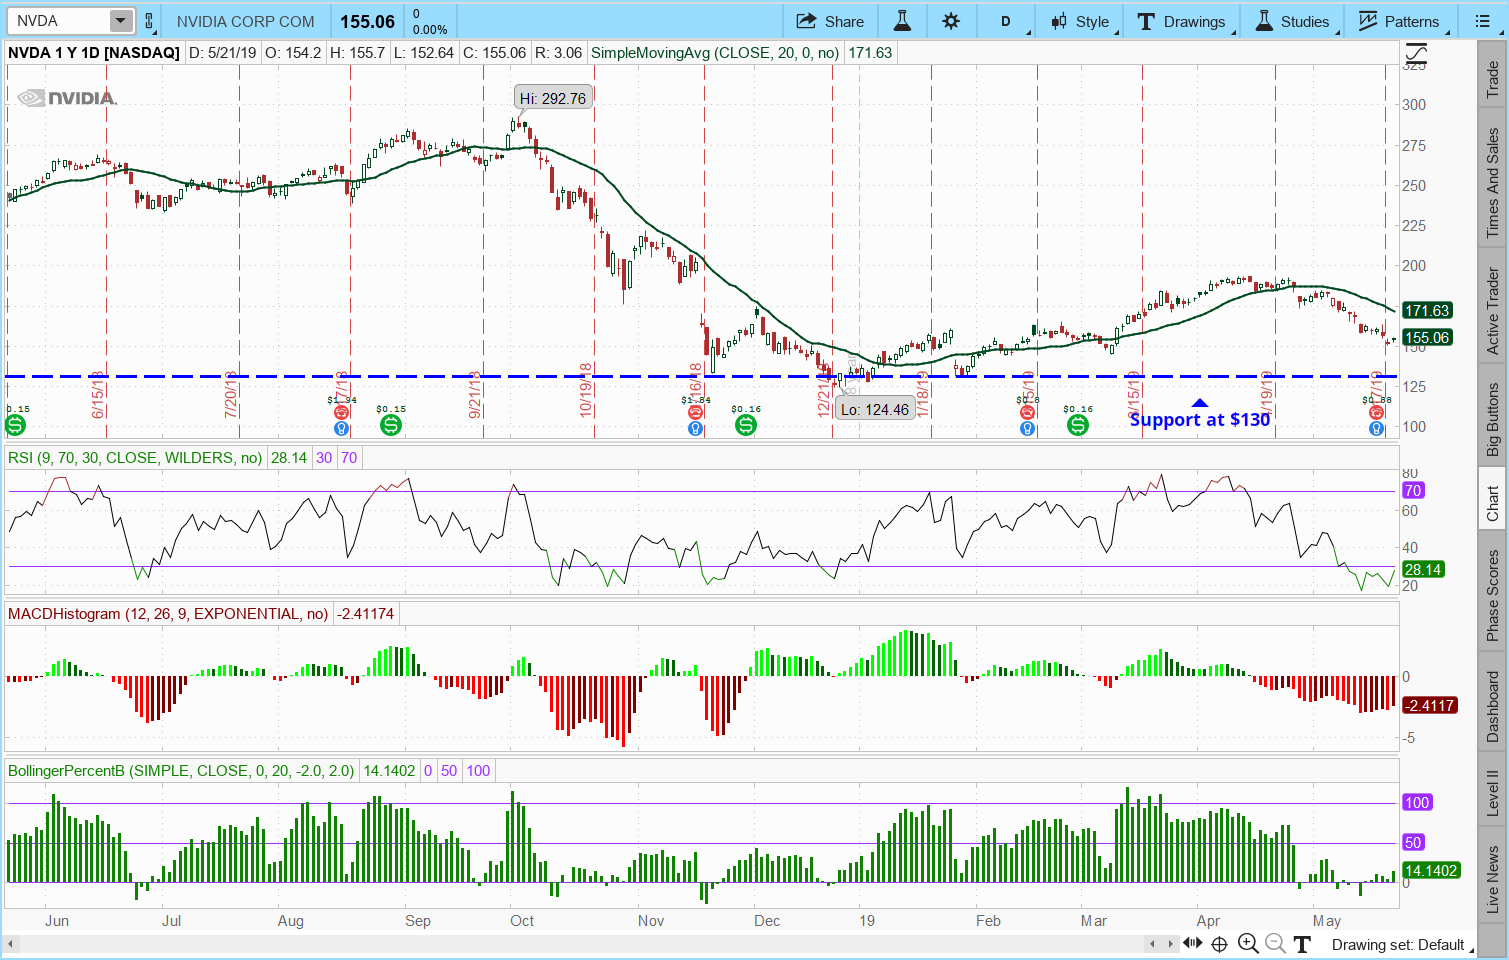Switch to the Trade sidebar tab

[1492, 80]
